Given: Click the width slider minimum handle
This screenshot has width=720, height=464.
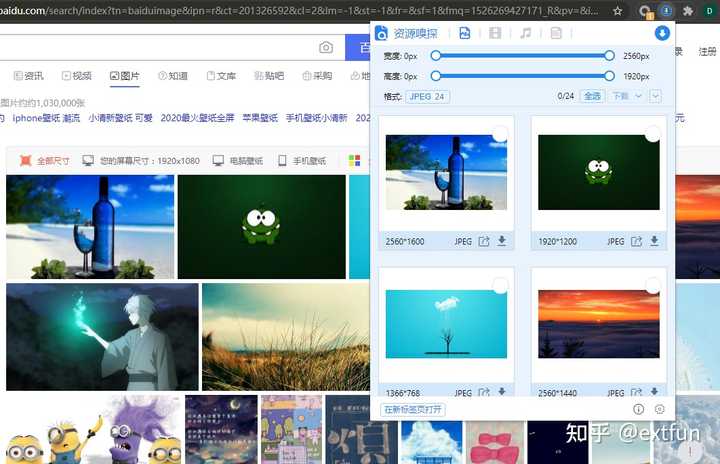Looking at the screenshot, I should [436, 56].
